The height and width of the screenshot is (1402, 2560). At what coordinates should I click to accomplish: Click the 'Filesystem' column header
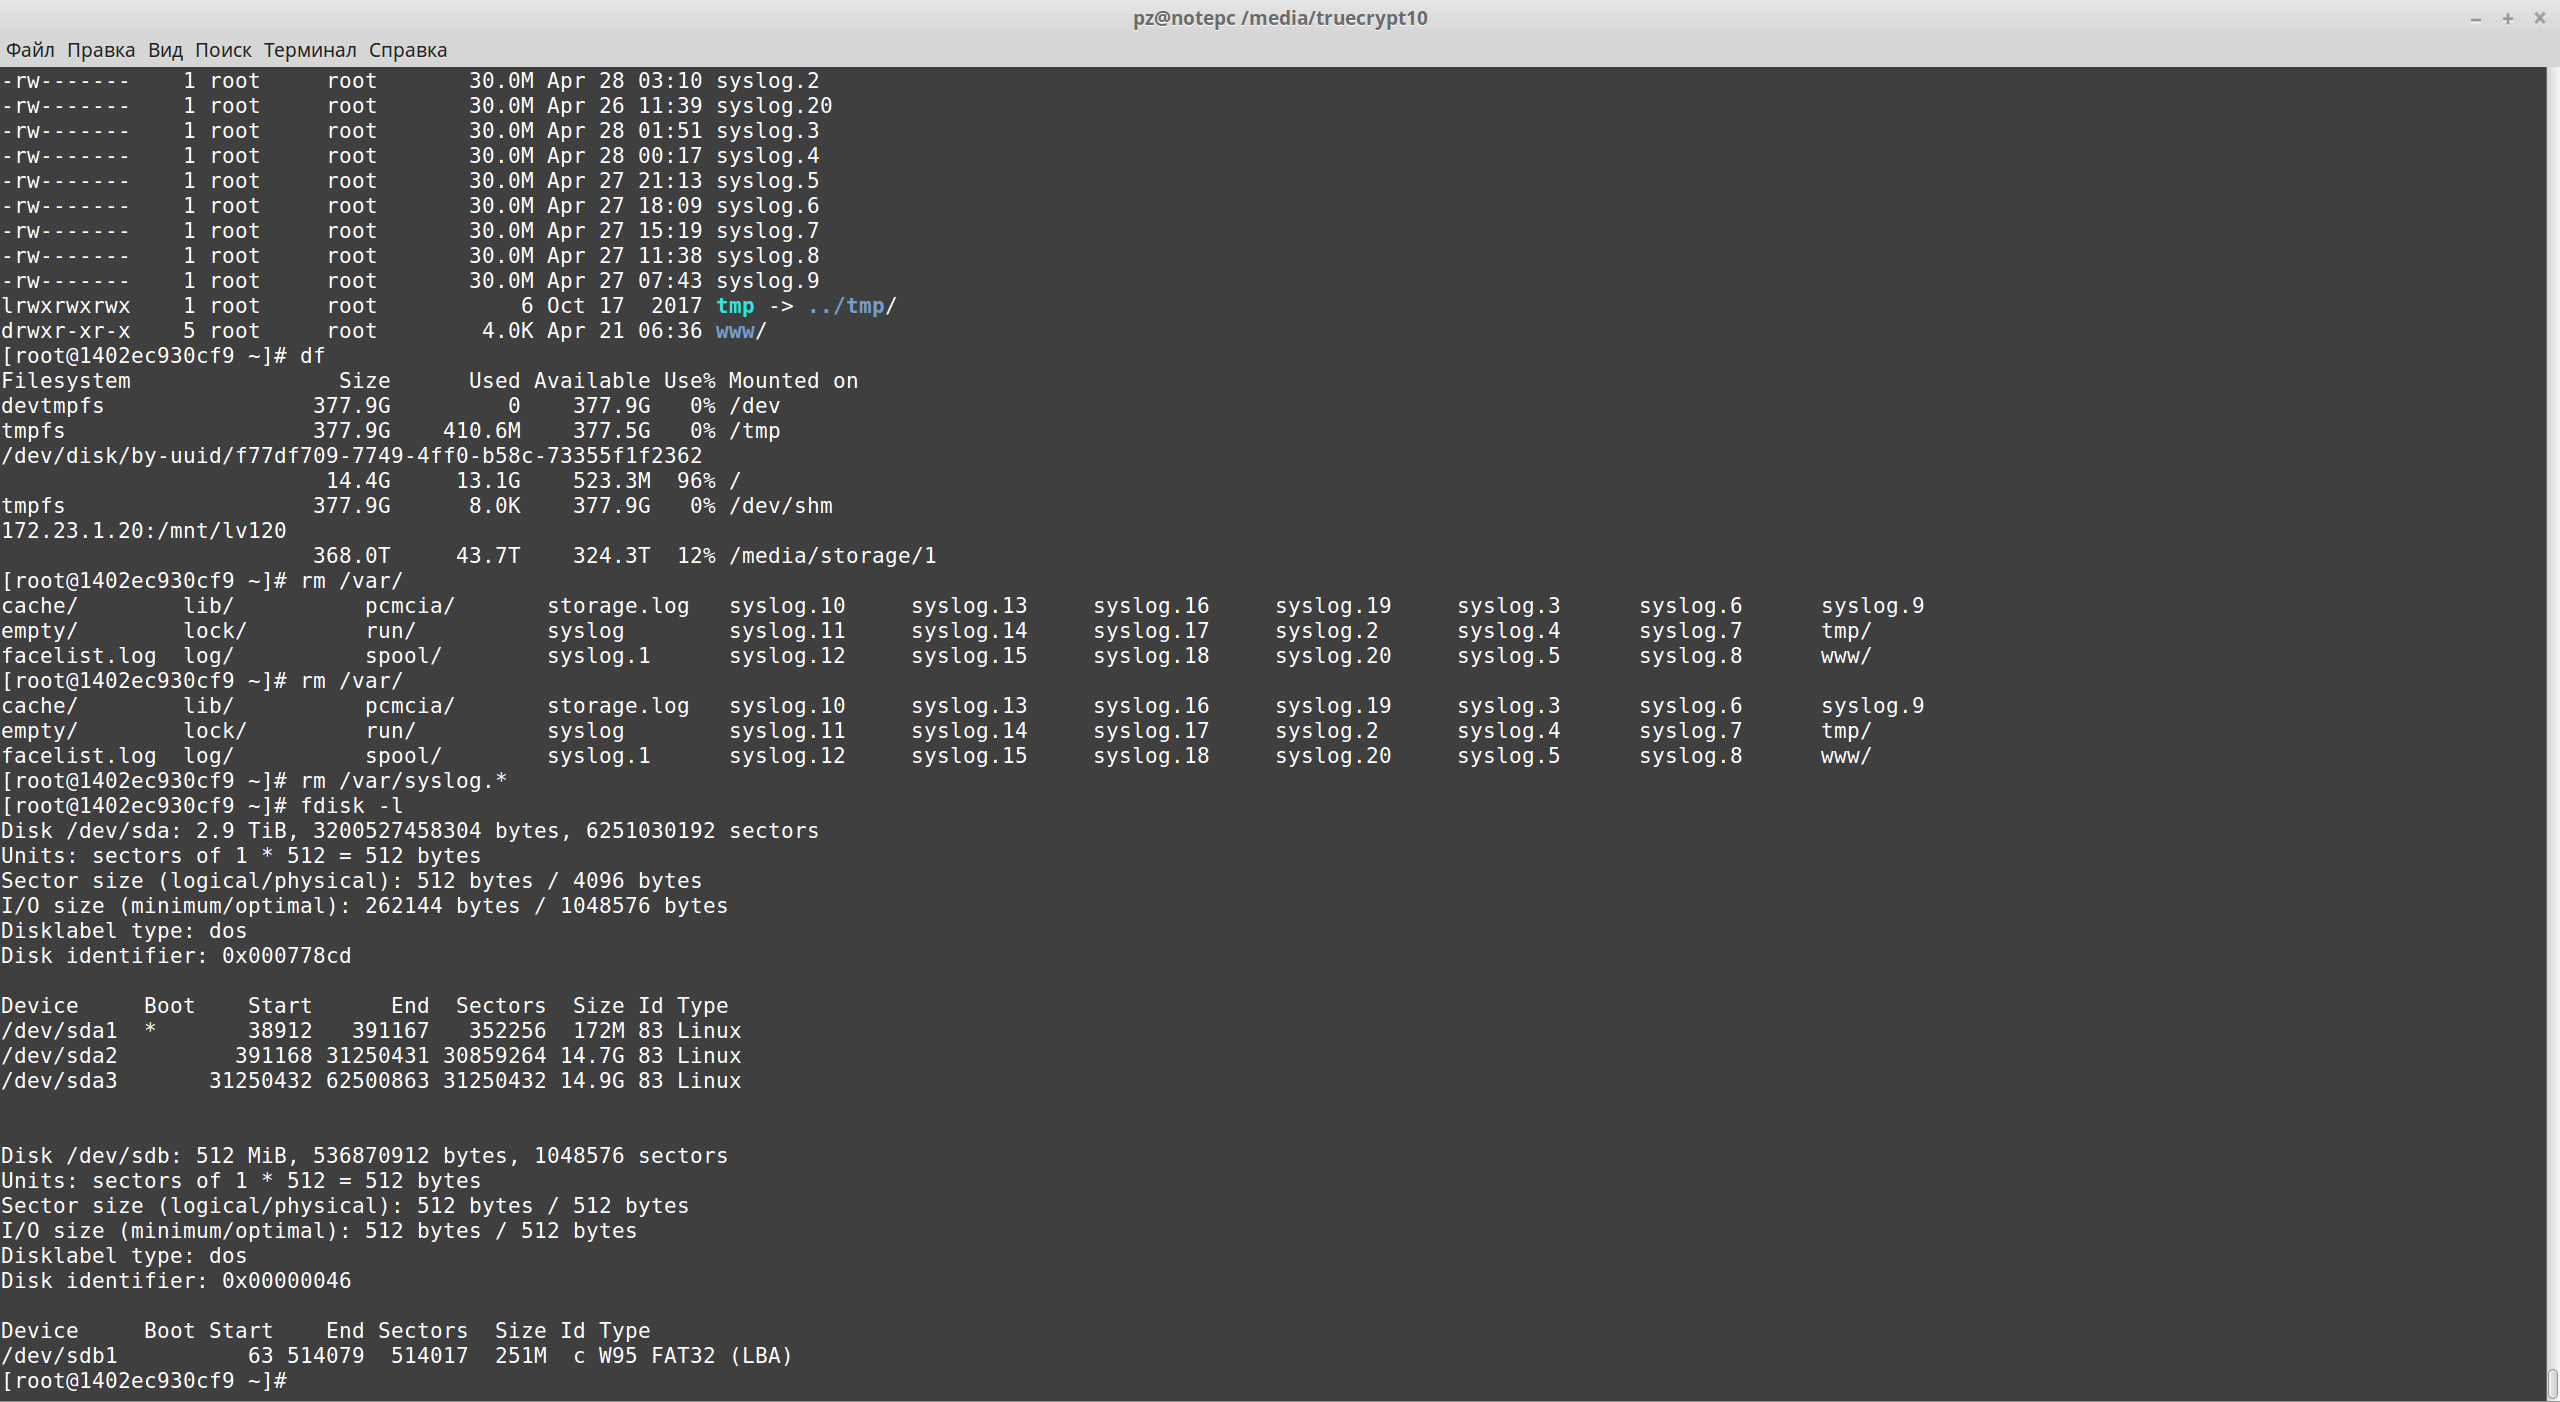coord(65,381)
